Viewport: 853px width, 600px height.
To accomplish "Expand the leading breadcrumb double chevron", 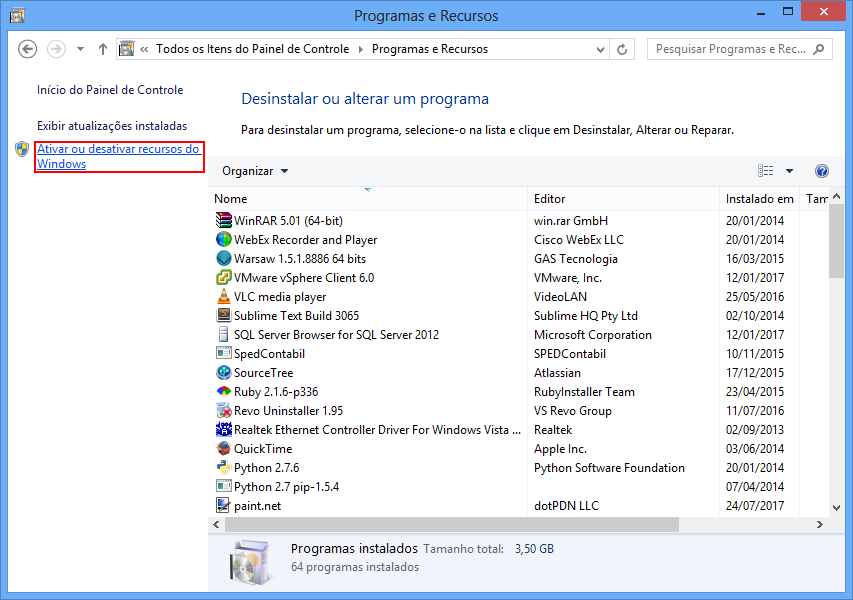I will [144, 50].
